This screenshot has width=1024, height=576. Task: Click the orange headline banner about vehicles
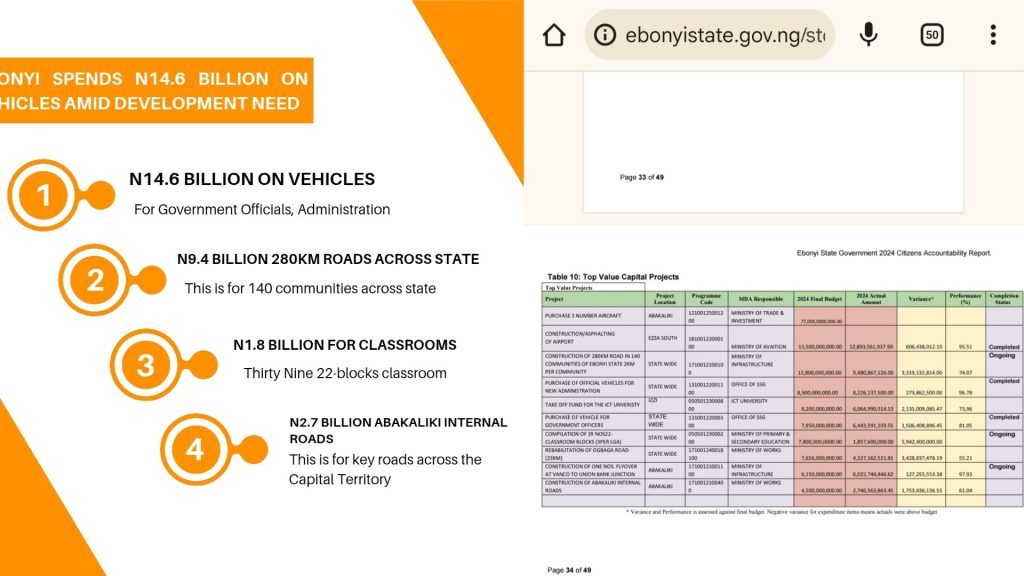[155, 91]
